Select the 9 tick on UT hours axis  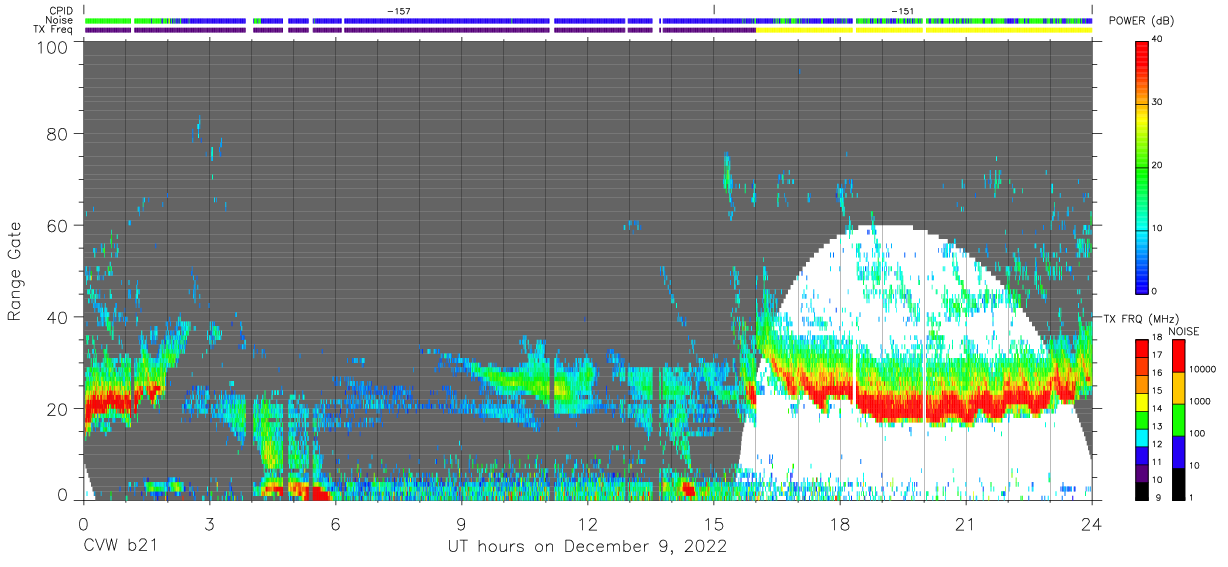pyautogui.click(x=461, y=523)
